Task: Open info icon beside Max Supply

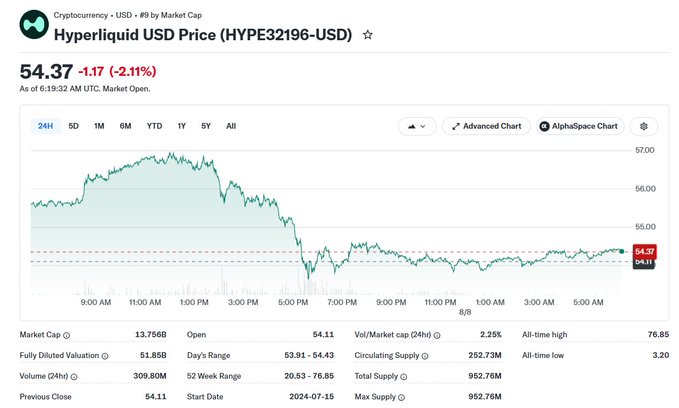Action: click(401, 397)
